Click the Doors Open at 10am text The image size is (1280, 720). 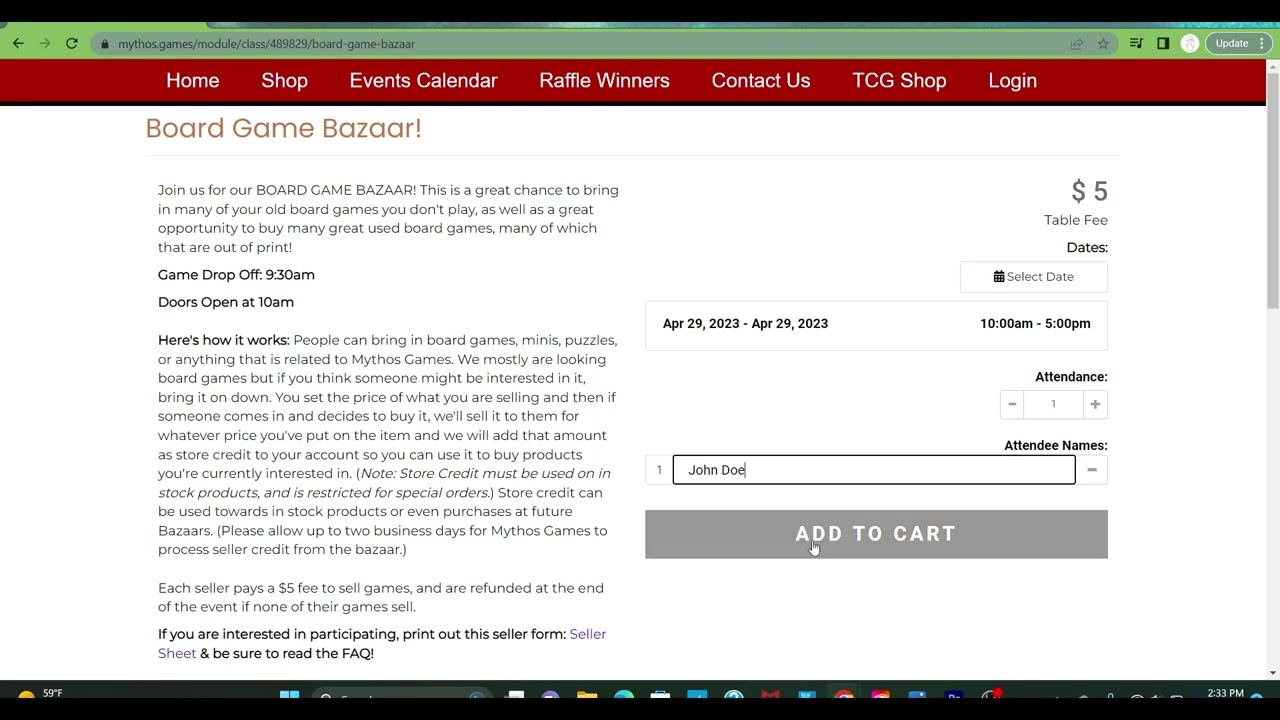point(226,302)
